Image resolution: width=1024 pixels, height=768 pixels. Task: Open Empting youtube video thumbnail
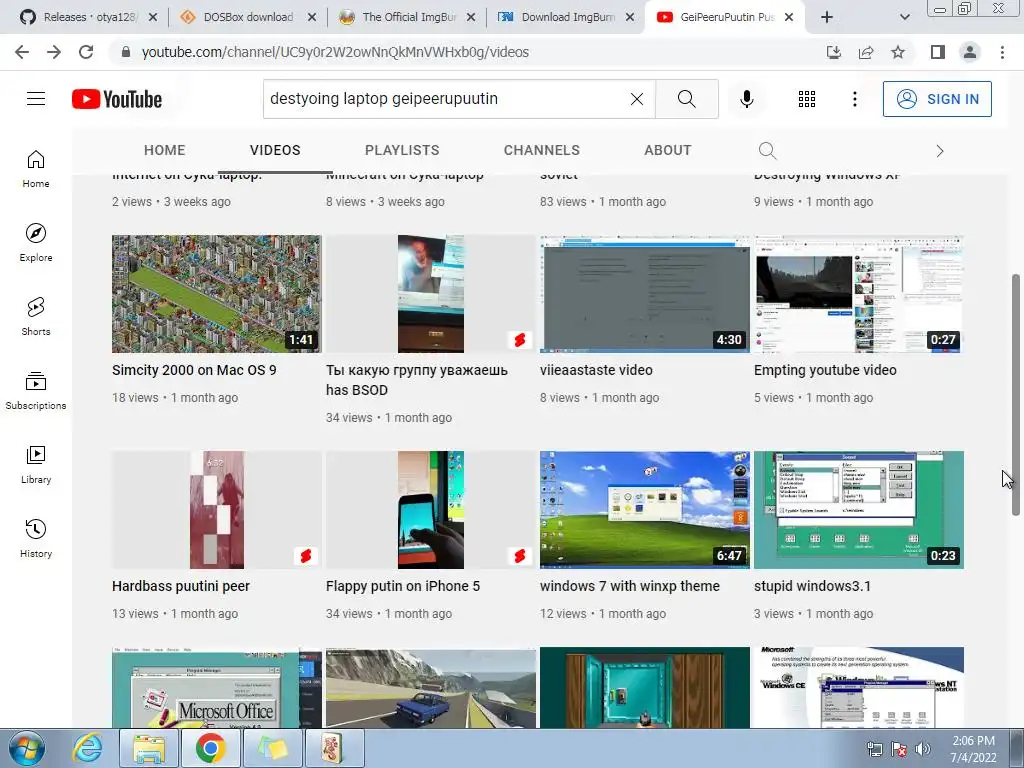pyautogui.click(x=859, y=294)
